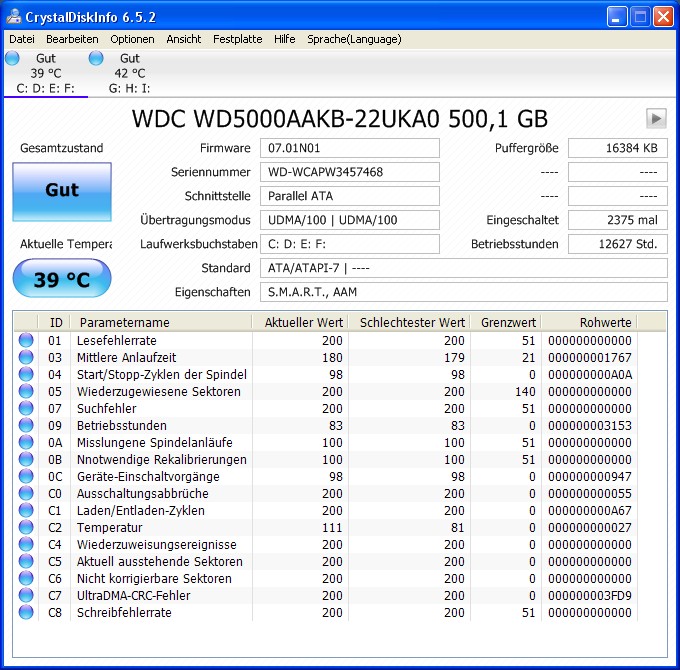This screenshot has height=670, width=680.
Task: Click the ID column header
Action: pyautogui.click(x=54, y=322)
